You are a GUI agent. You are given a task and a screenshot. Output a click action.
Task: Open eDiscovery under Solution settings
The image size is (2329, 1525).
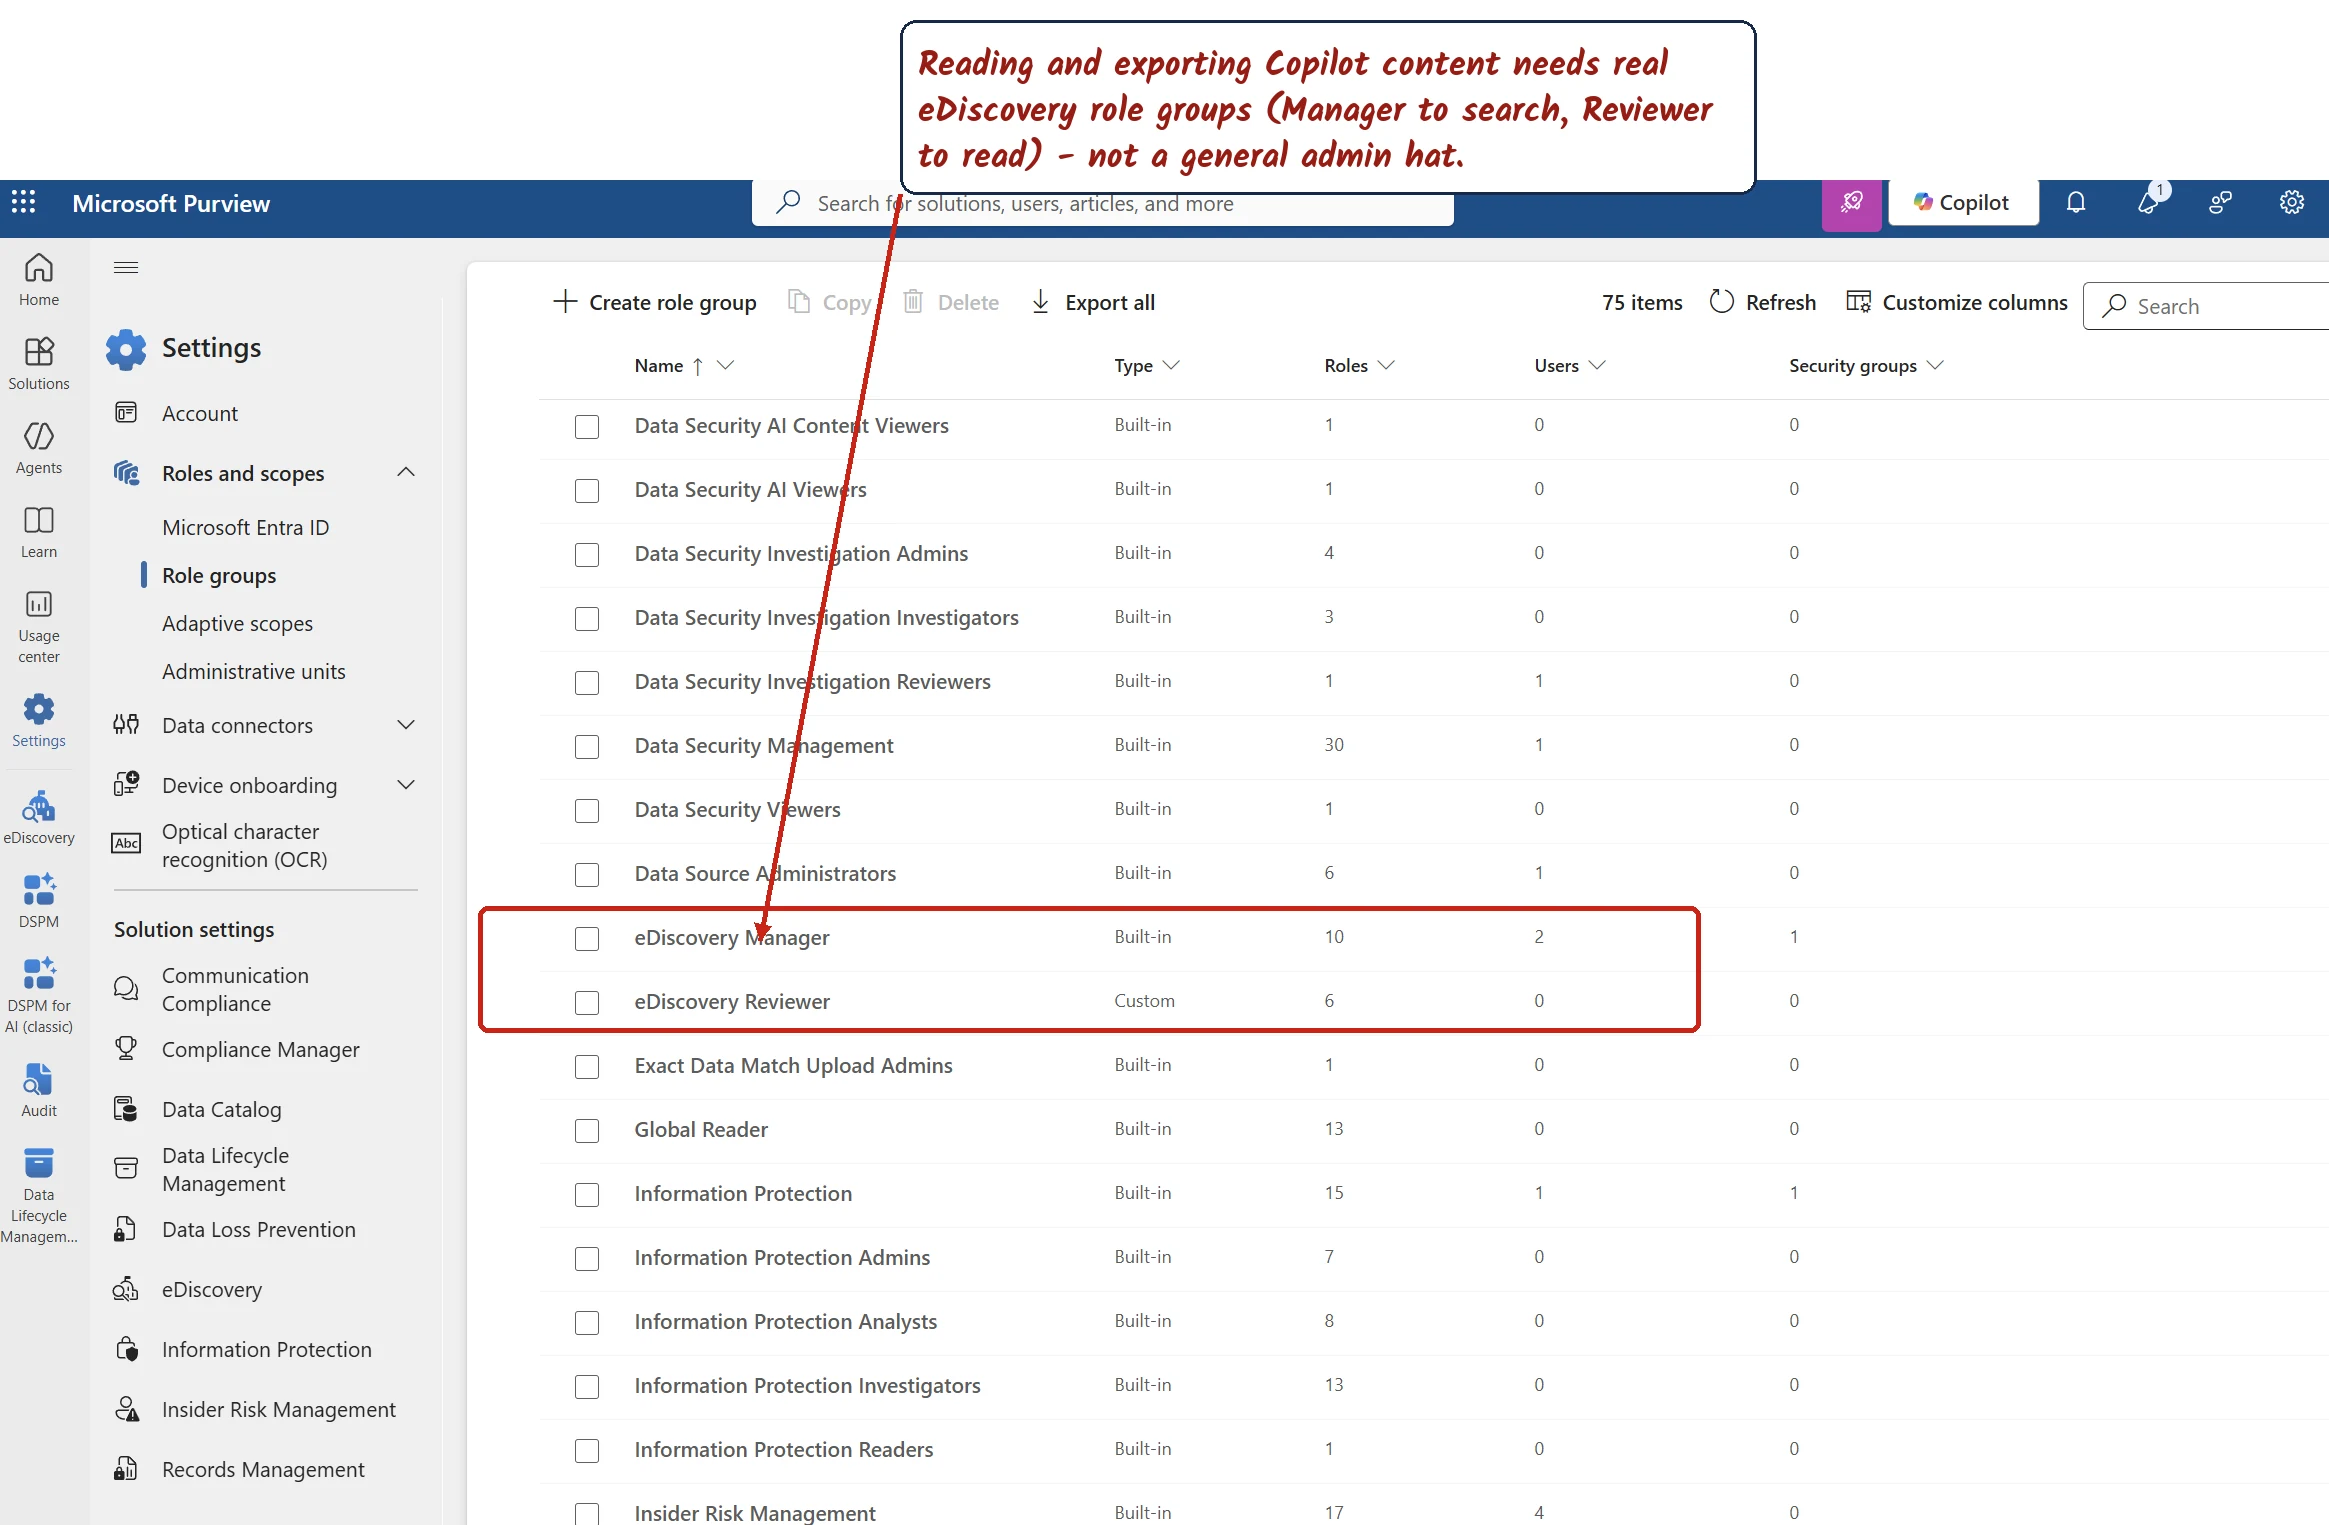[x=212, y=1289]
